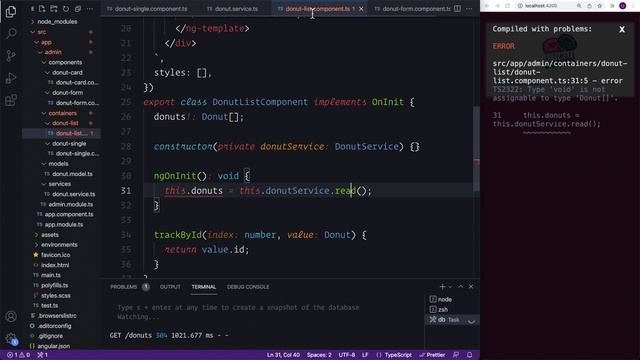The image size is (640, 360).
Task: Switch to the Output panel tab
Action: [x=170, y=287]
